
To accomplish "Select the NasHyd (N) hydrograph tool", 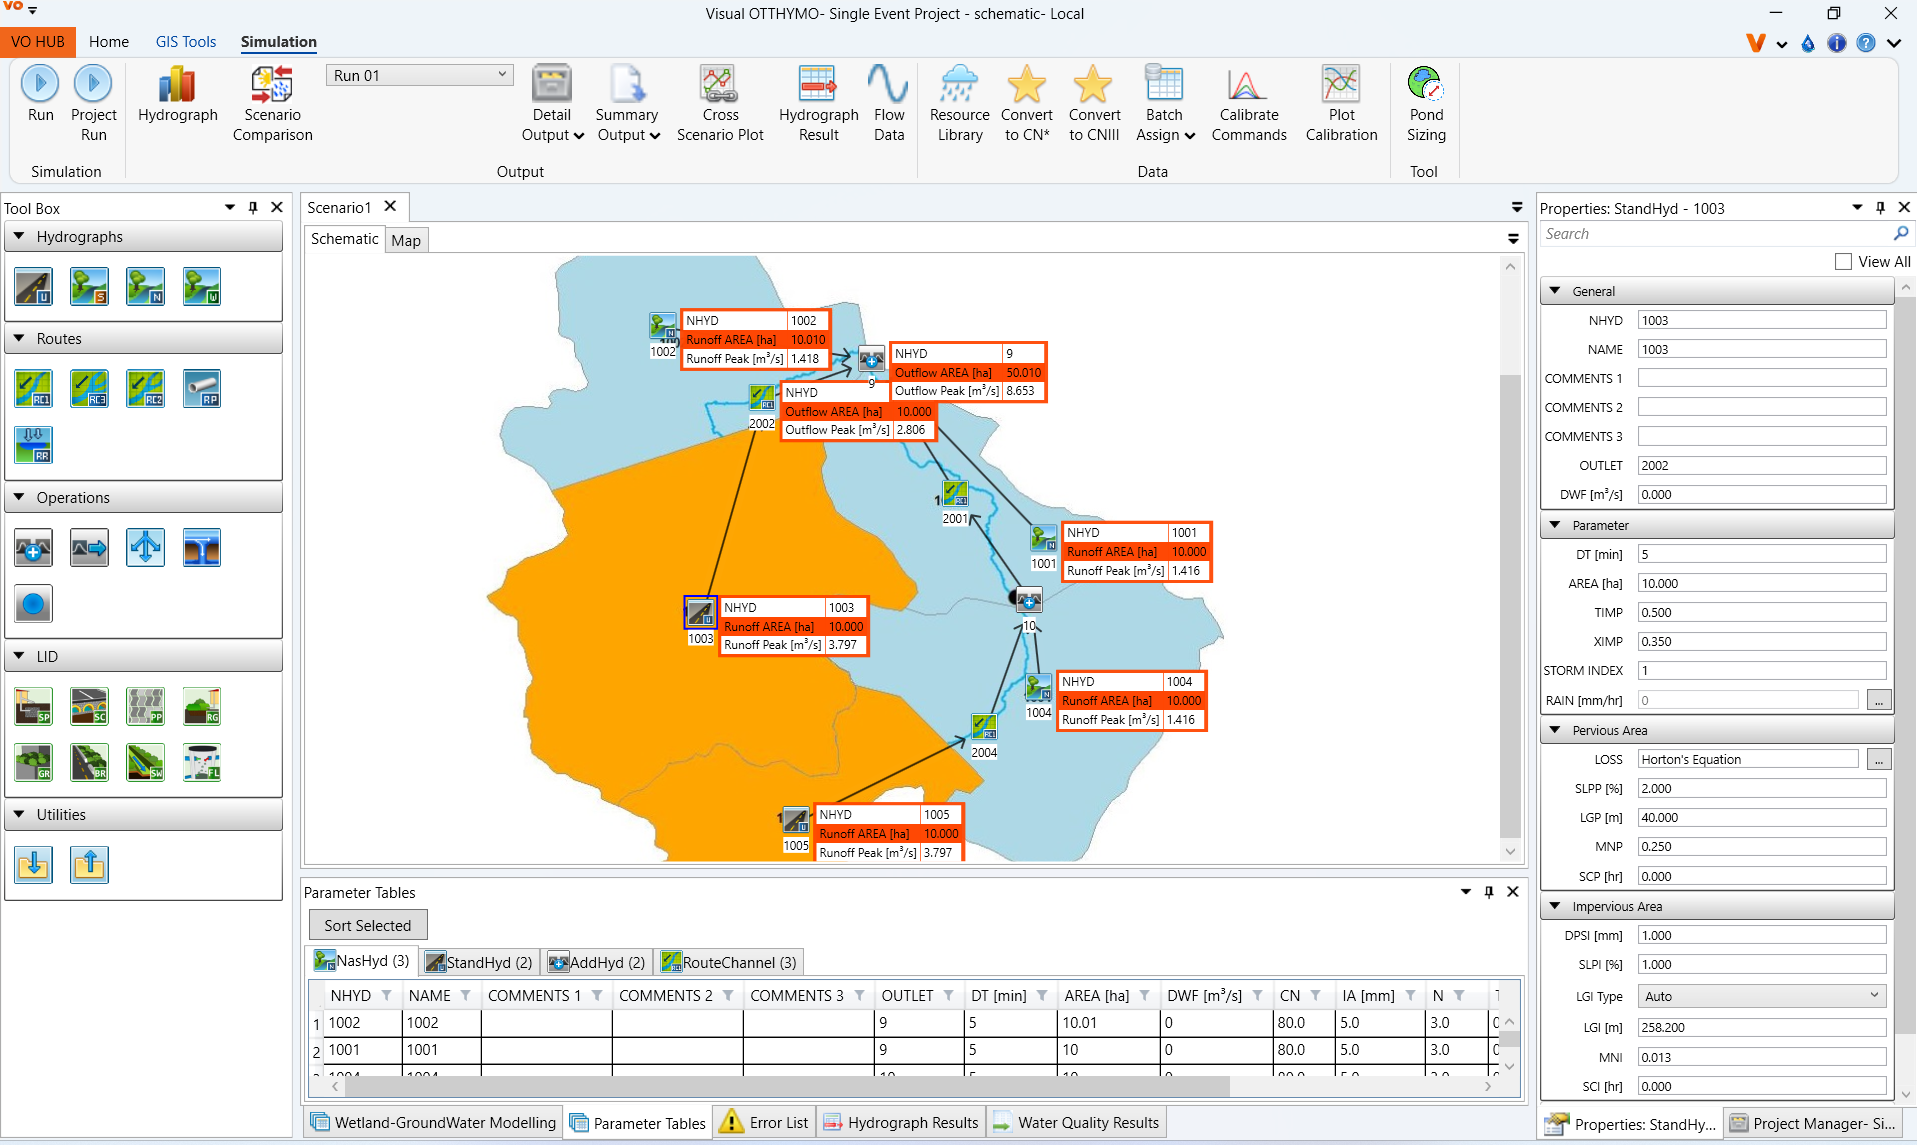I will 145,287.
